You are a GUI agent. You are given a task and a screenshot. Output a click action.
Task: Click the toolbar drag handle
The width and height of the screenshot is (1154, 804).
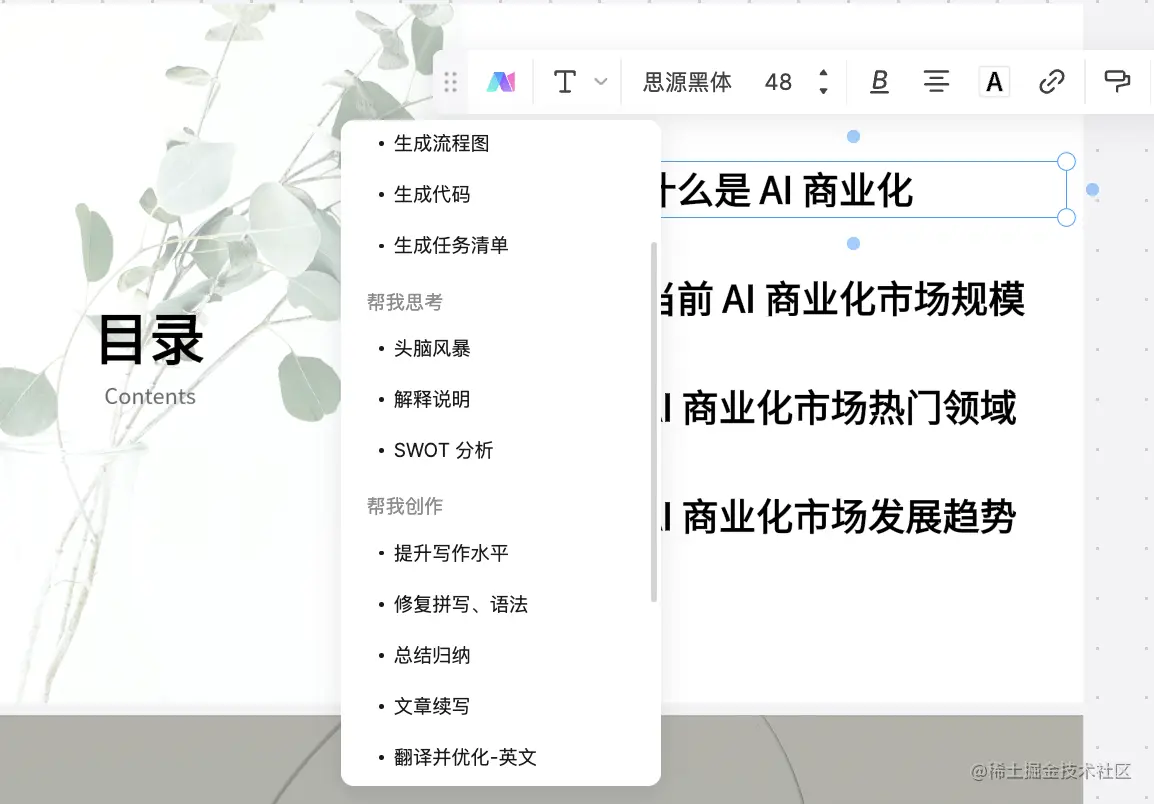(x=450, y=81)
